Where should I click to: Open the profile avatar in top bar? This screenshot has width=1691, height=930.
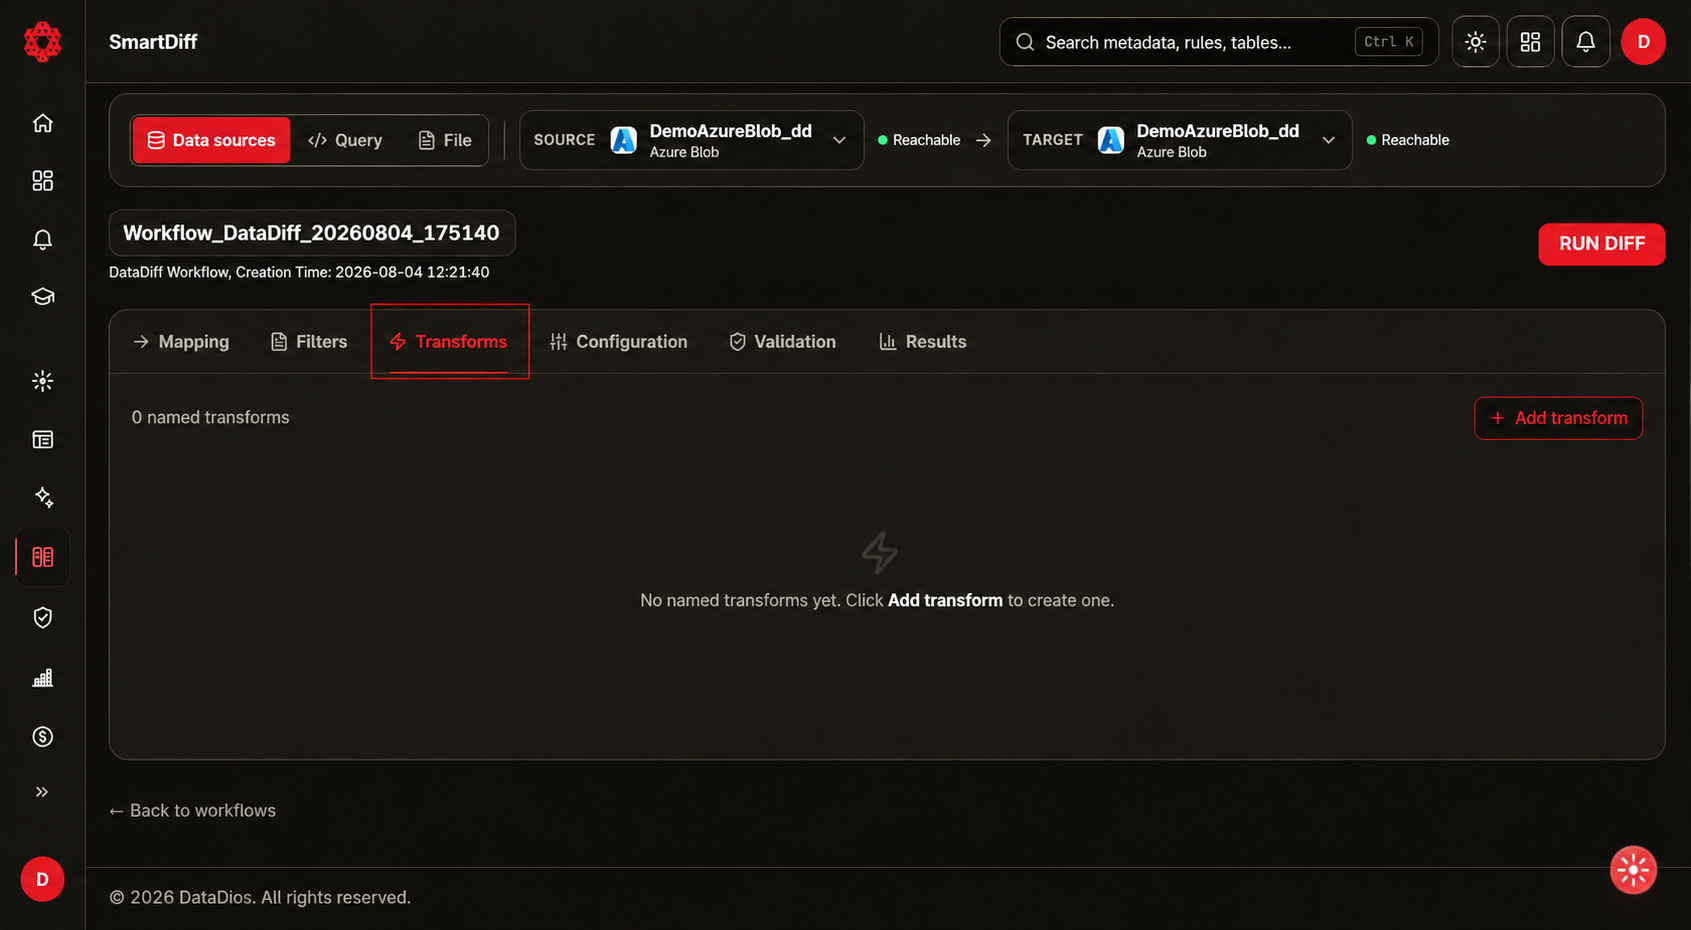1643,42
